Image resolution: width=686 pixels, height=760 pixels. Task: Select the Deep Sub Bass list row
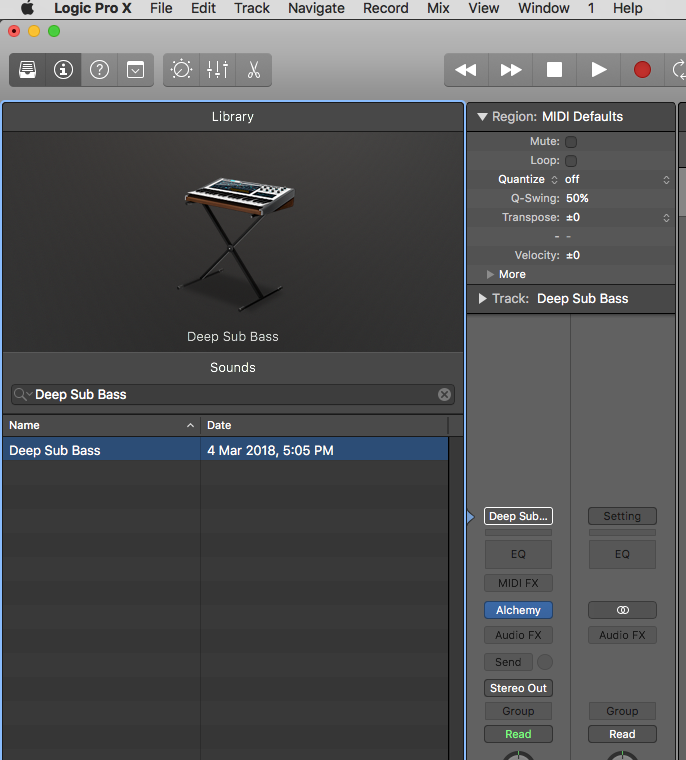click(x=225, y=450)
